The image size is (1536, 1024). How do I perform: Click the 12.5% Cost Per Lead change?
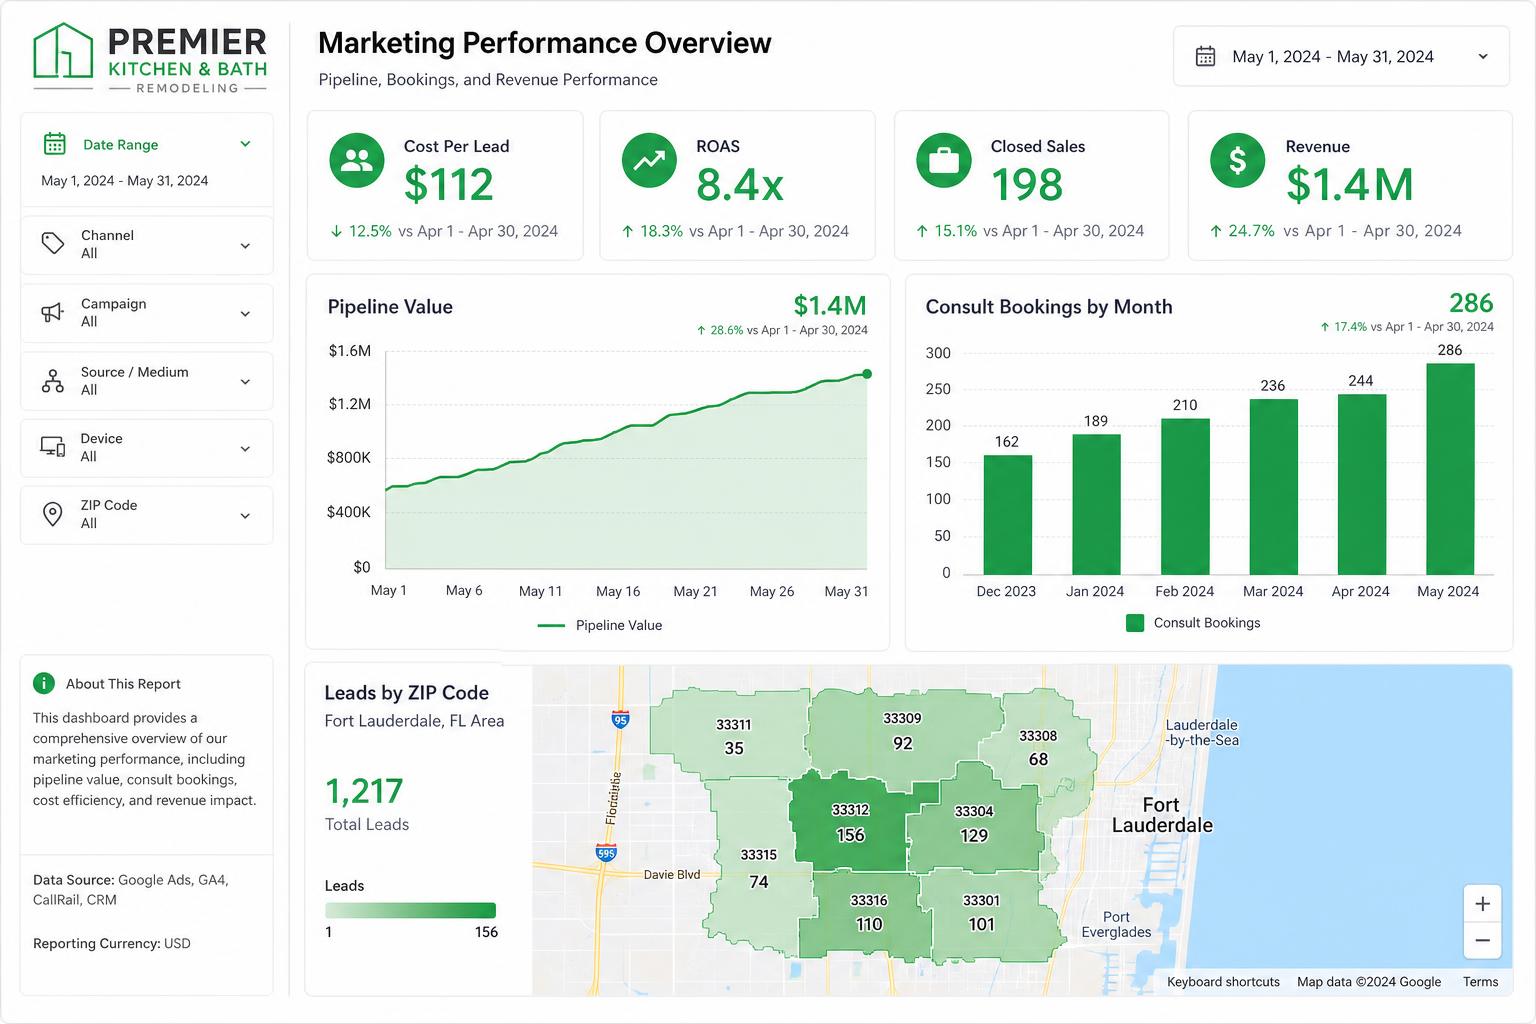[x=361, y=231]
